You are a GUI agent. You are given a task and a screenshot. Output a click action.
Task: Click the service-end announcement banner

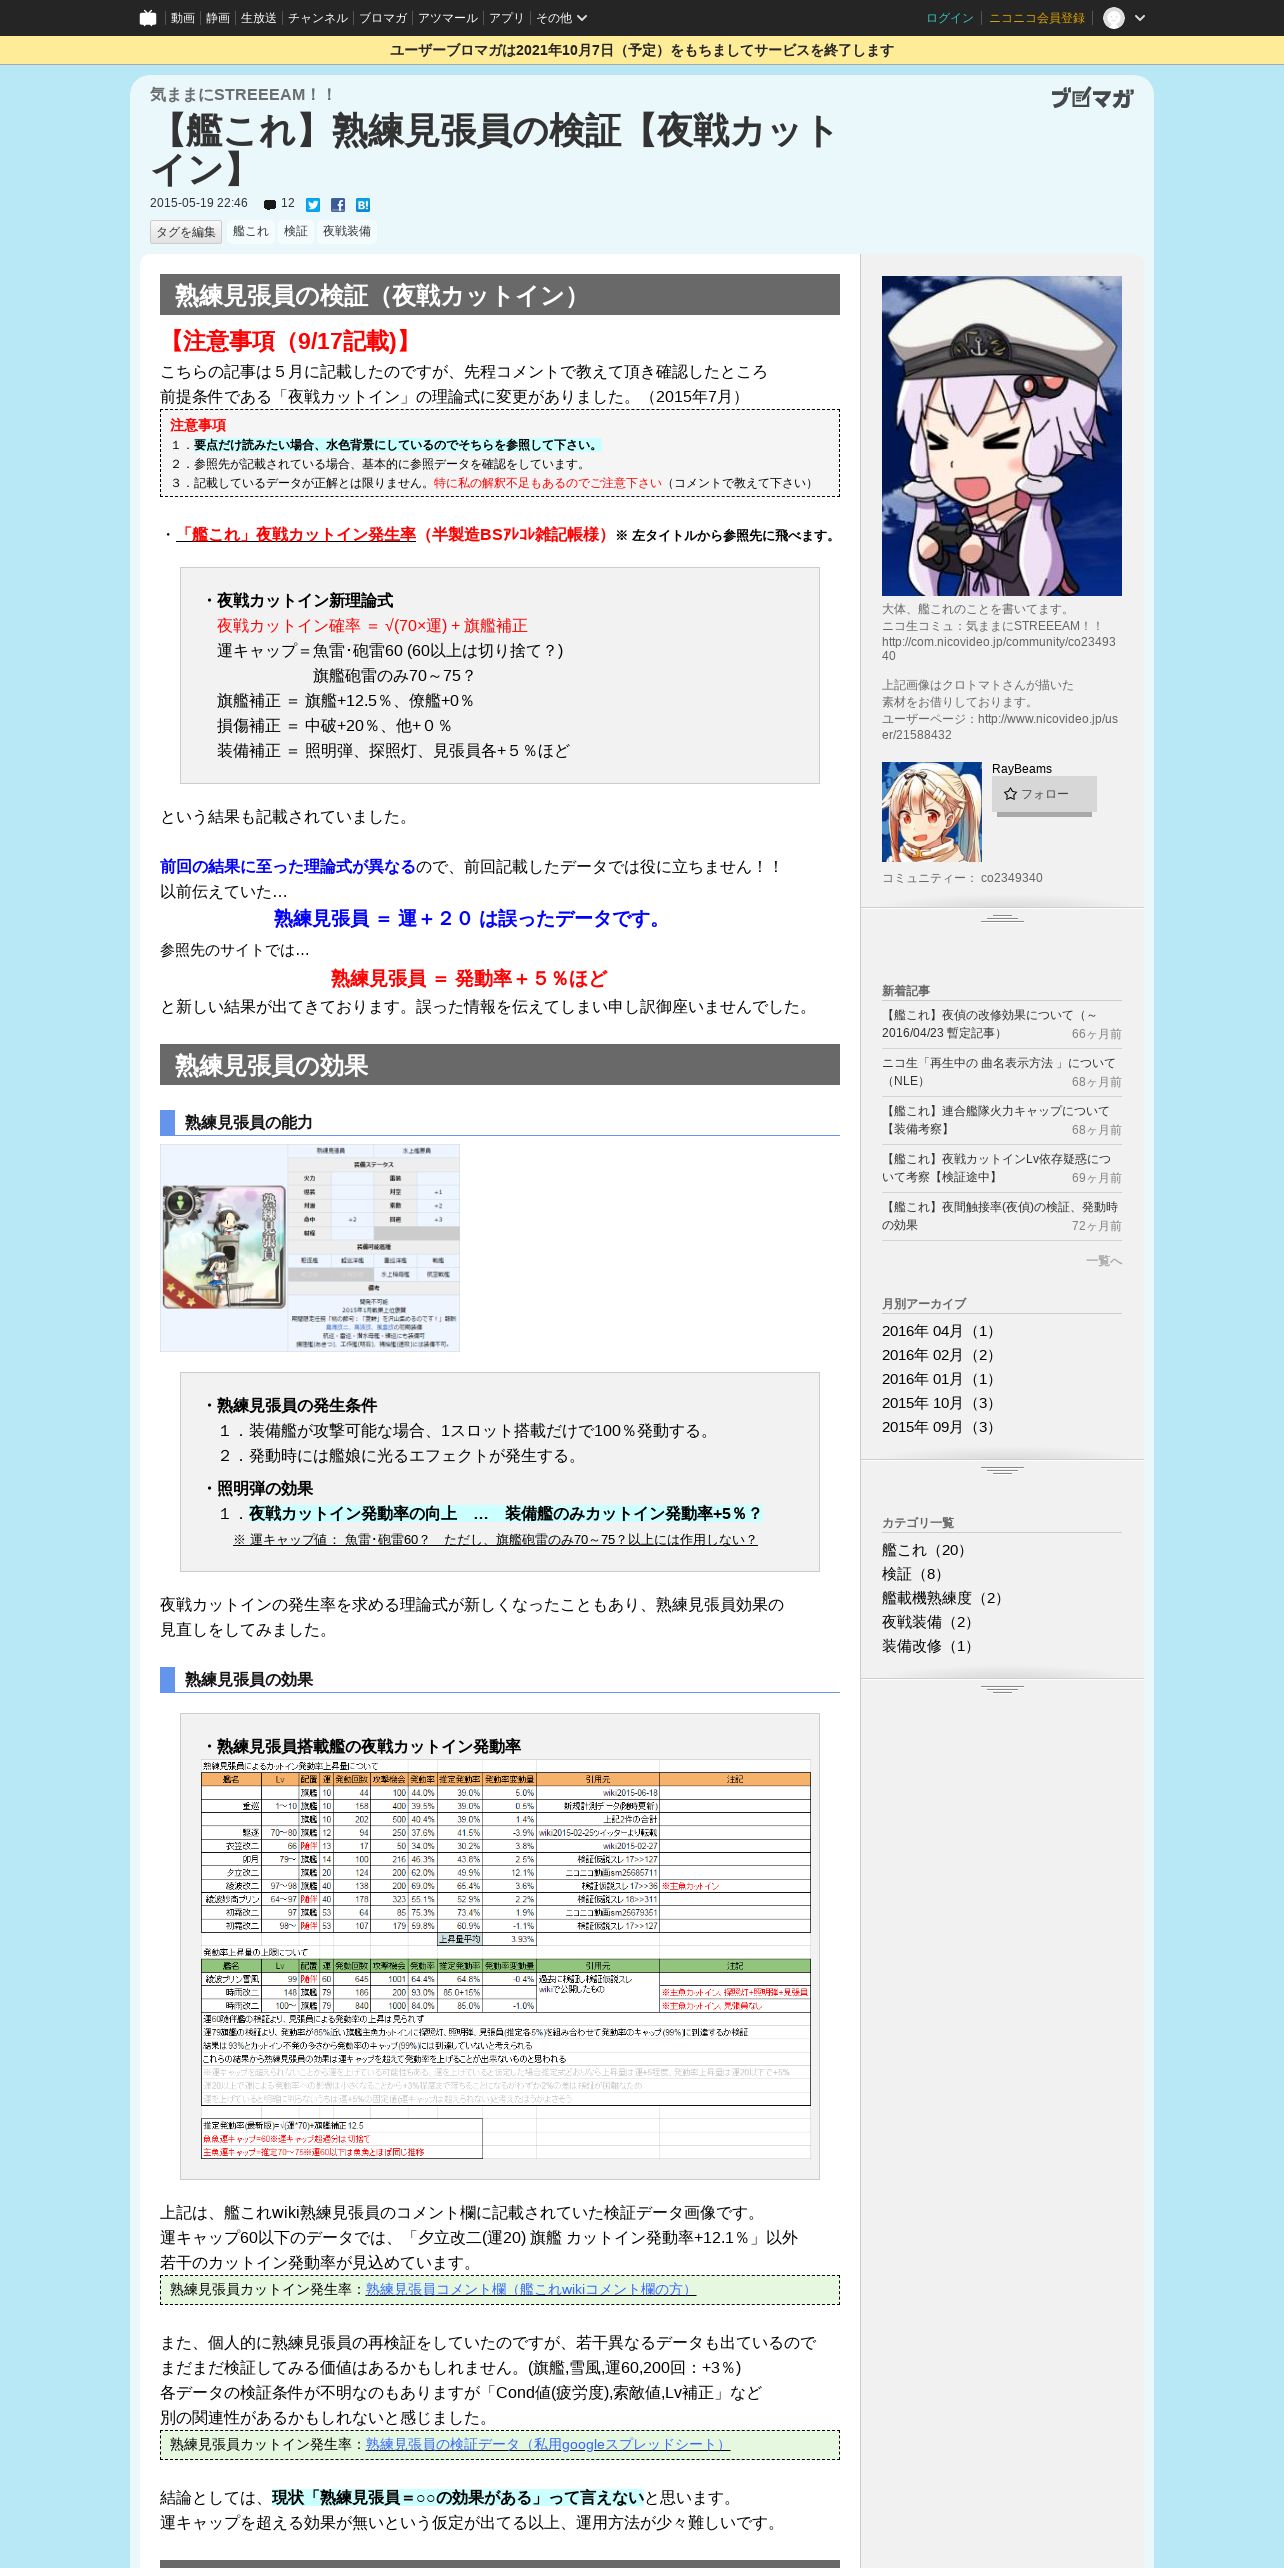642,50
